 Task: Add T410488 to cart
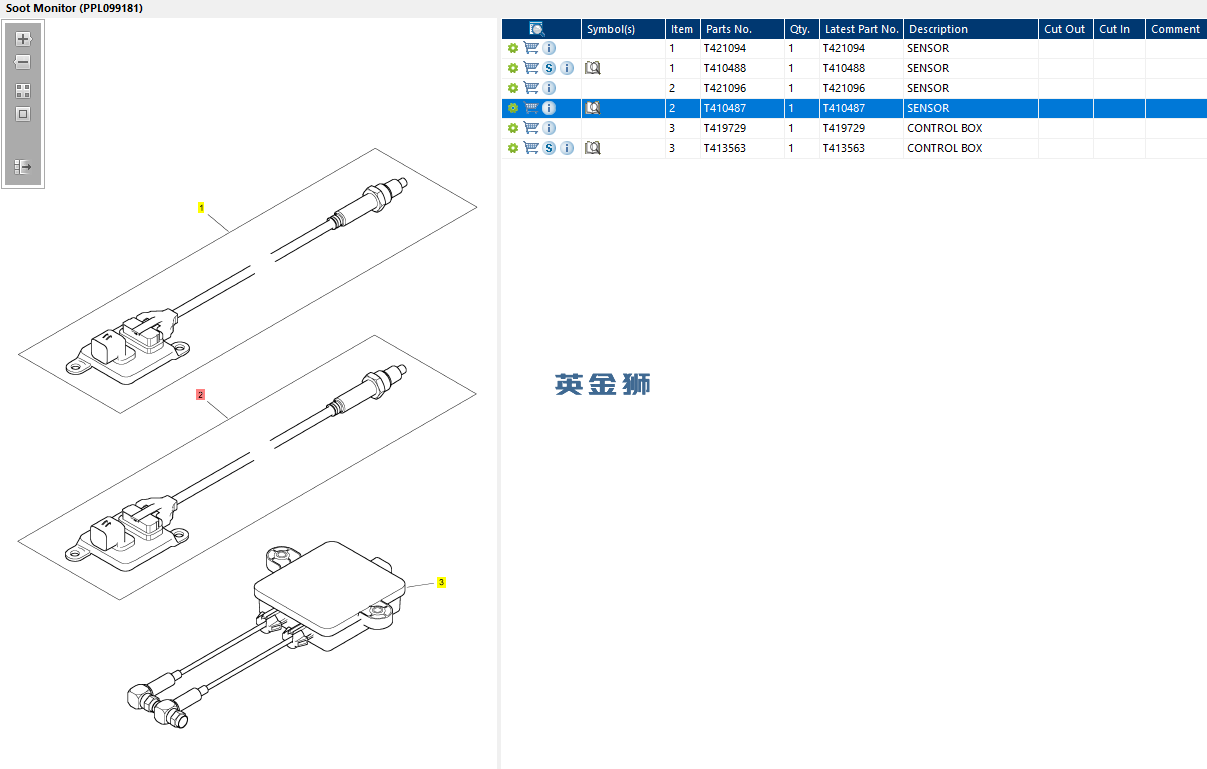point(531,68)
